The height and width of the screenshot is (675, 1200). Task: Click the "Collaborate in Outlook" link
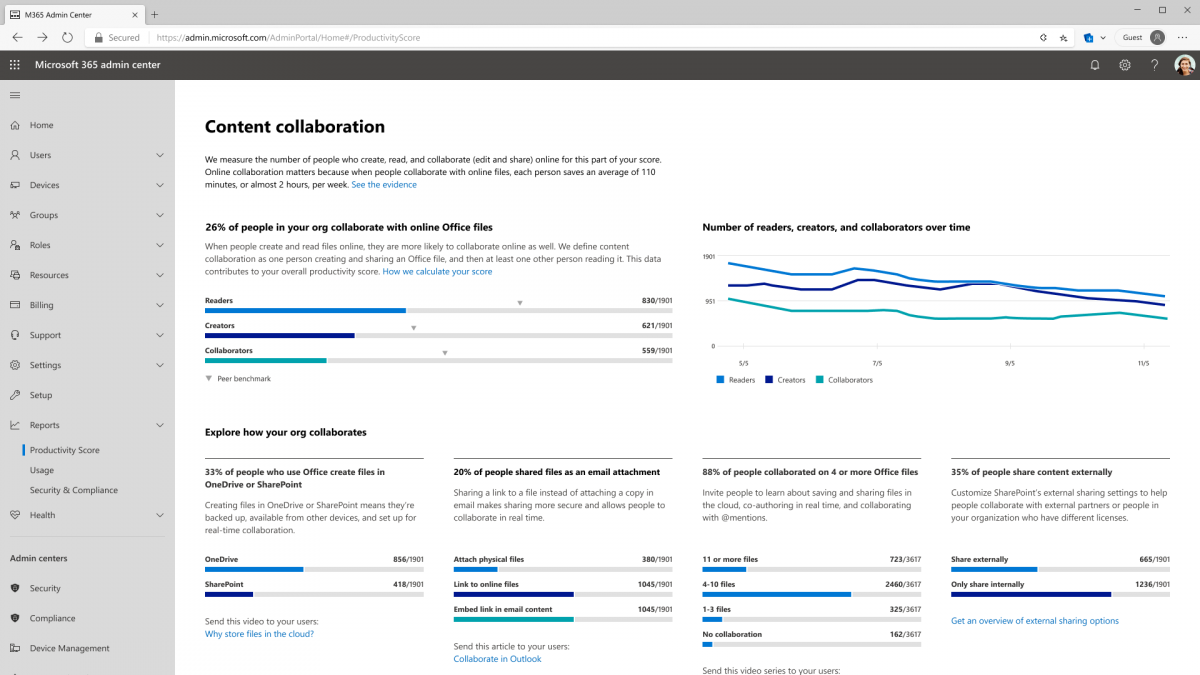(497, 658)
